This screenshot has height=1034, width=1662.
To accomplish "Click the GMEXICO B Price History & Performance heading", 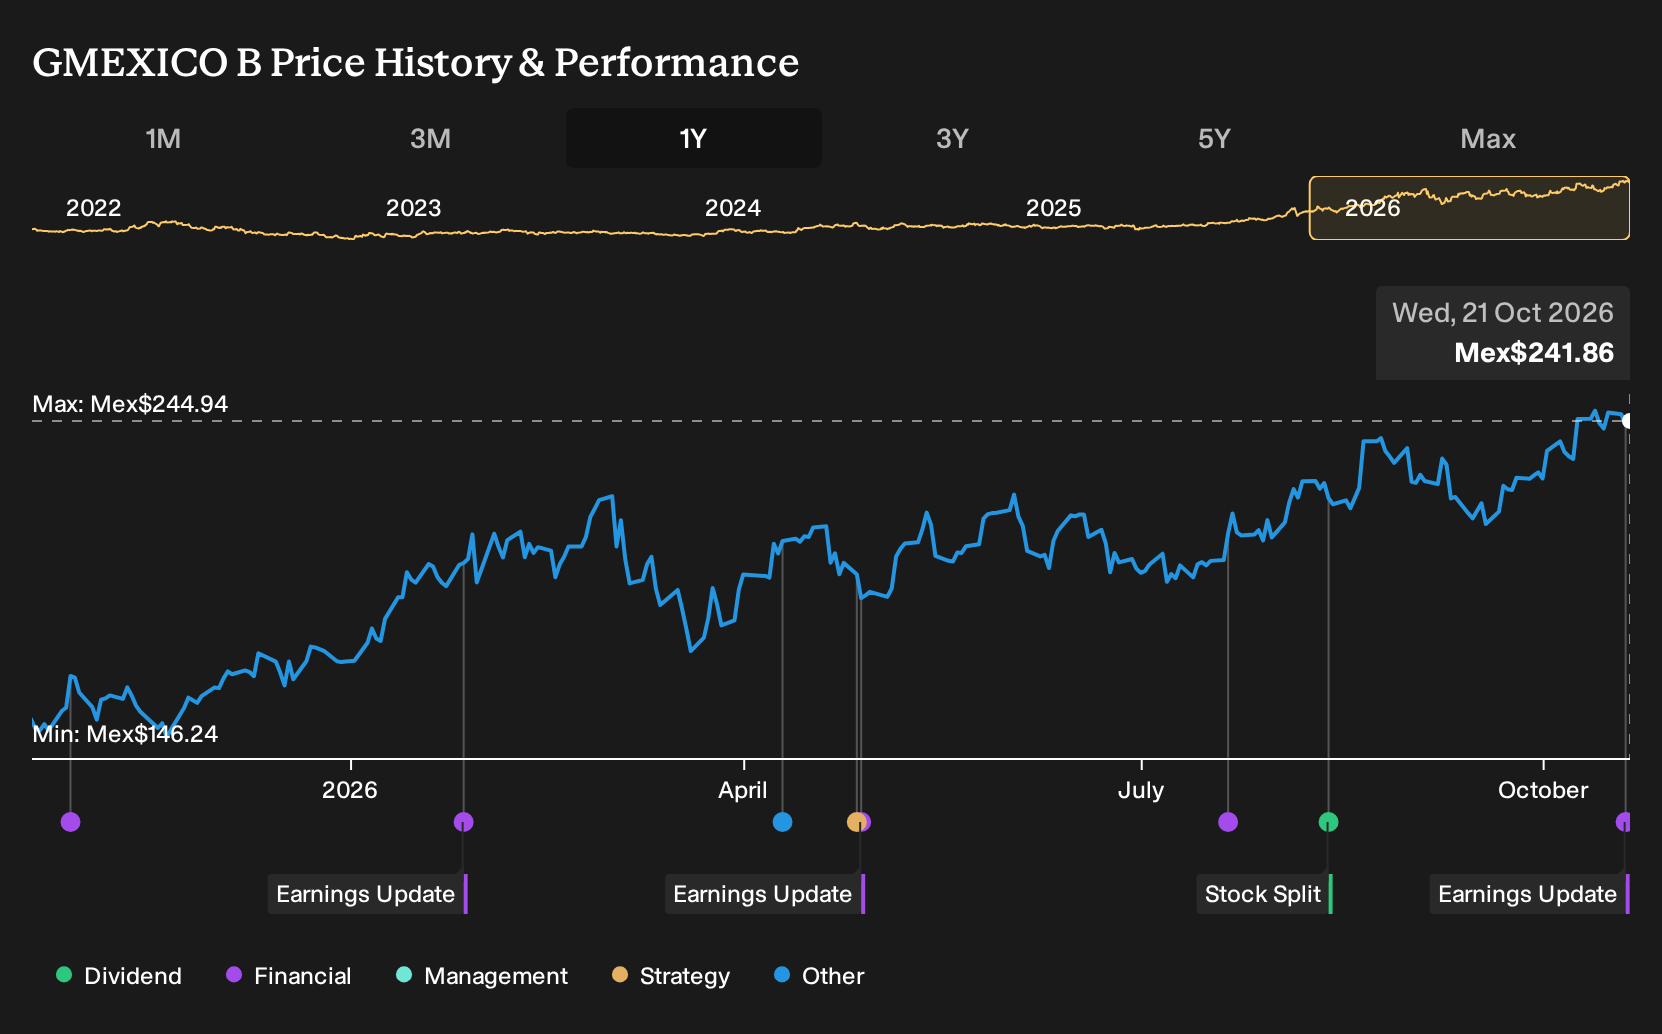I will pyautogui.click(x=416, y=62).
